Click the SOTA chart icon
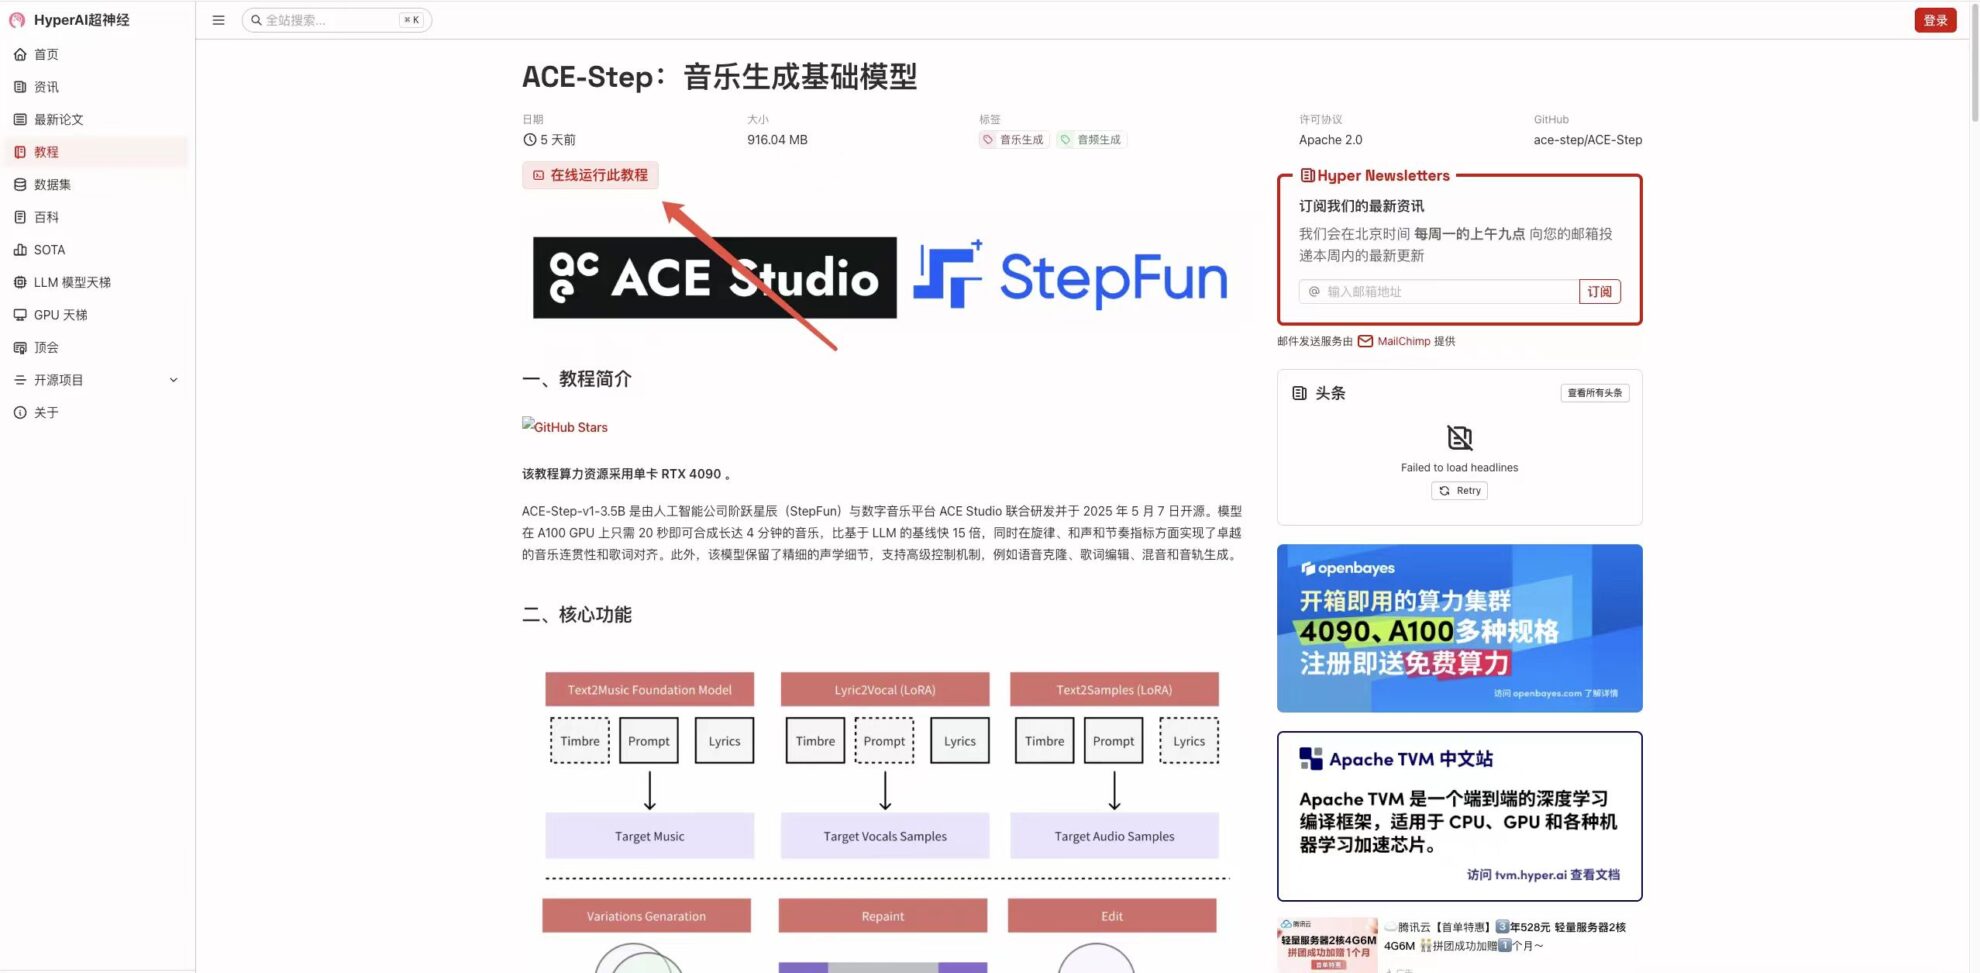This screenshot has height=973, width=1980. click(20, 250)
